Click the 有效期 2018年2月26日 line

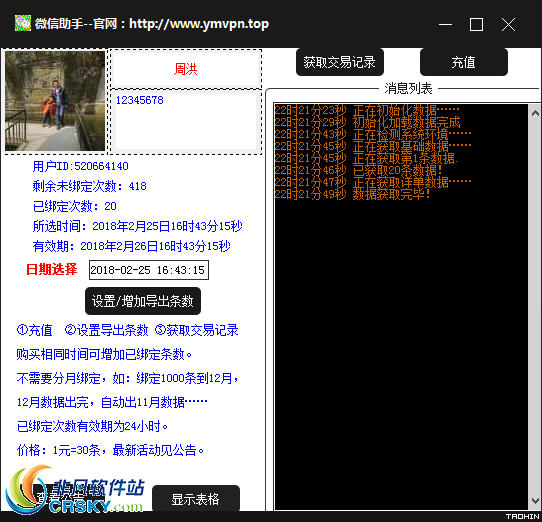(131, 246)
